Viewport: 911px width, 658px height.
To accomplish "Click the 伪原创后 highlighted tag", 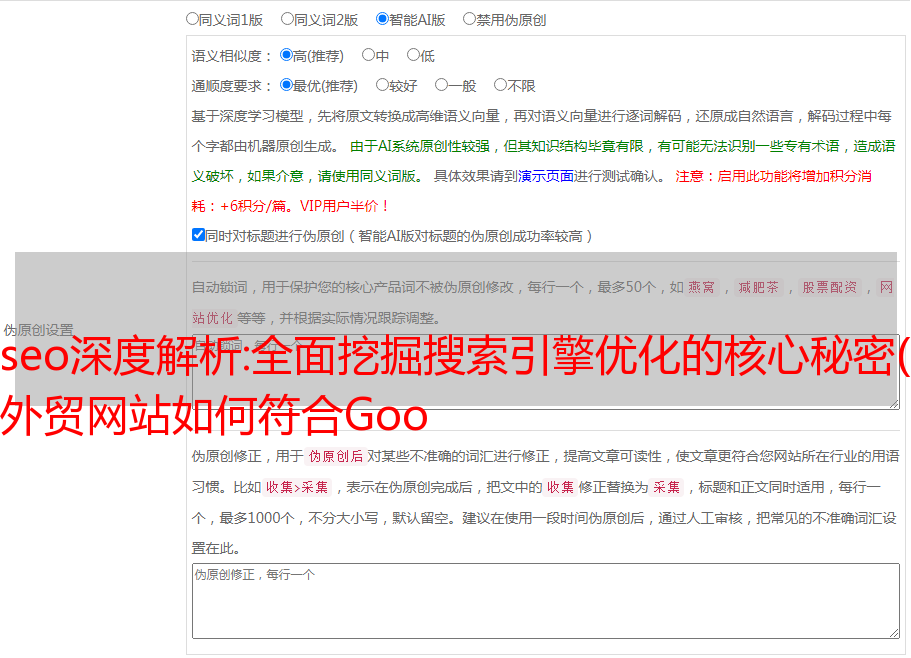I will (335, 456).
